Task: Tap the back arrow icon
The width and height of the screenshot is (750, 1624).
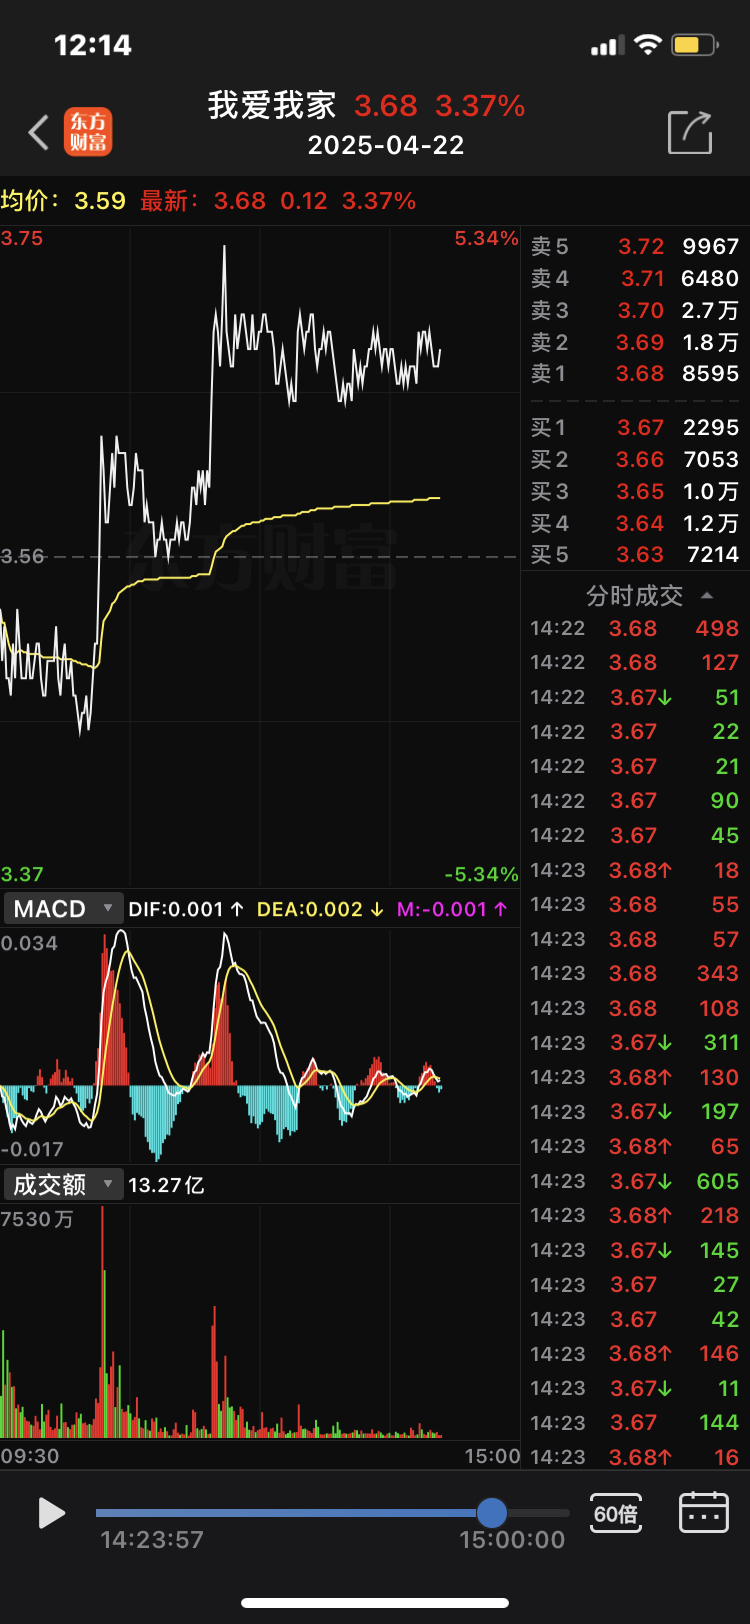Action: pos(38,132)
